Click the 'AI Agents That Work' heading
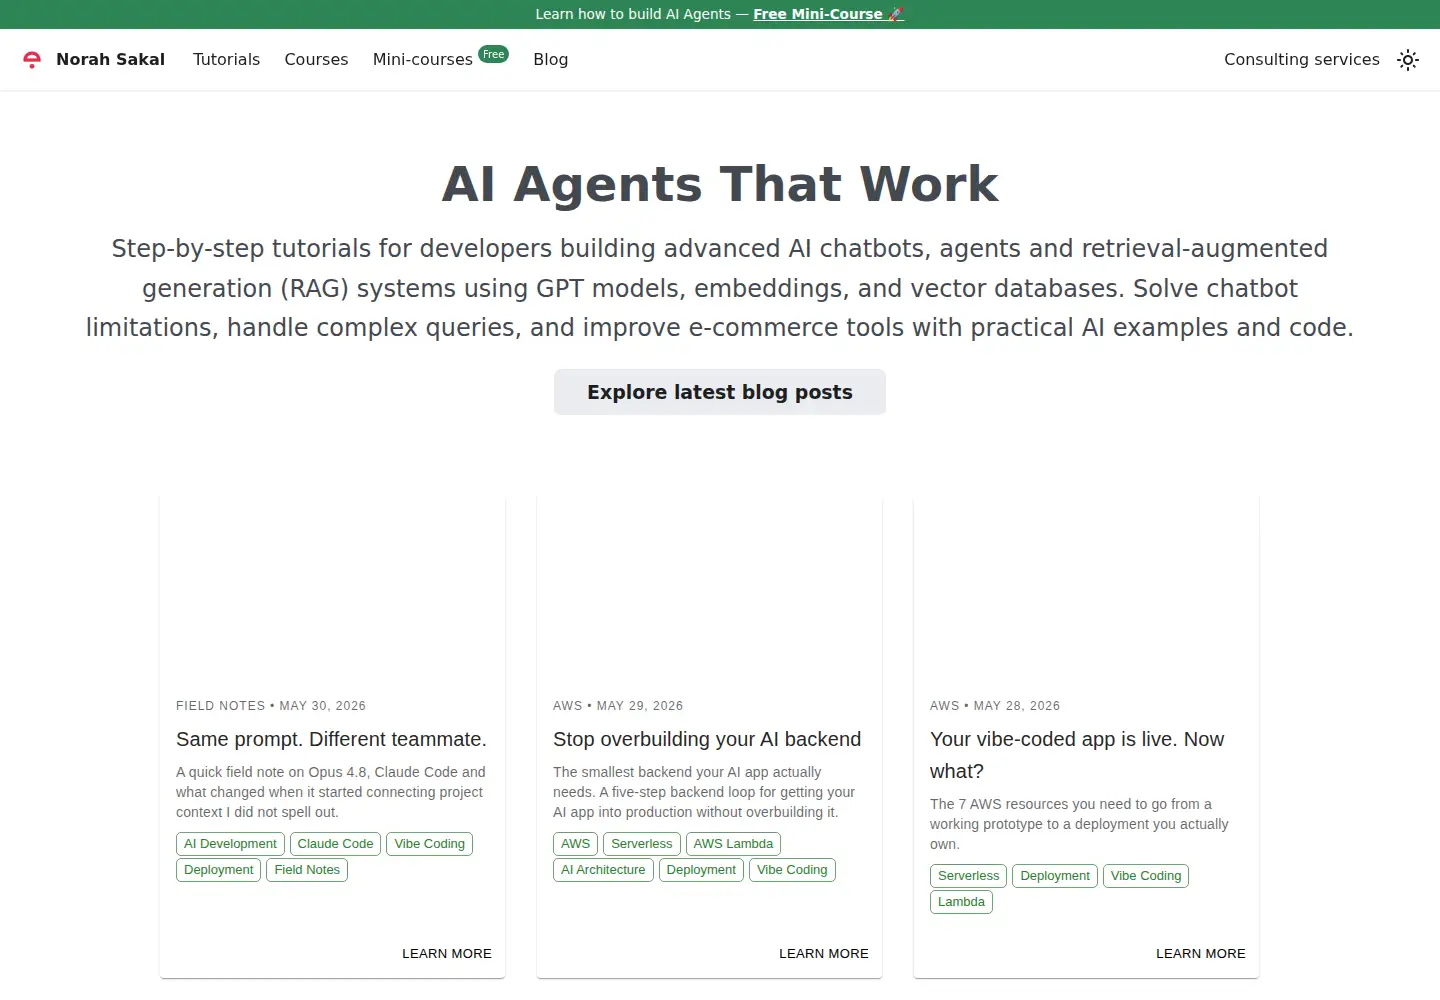 [x=720, y=184]
